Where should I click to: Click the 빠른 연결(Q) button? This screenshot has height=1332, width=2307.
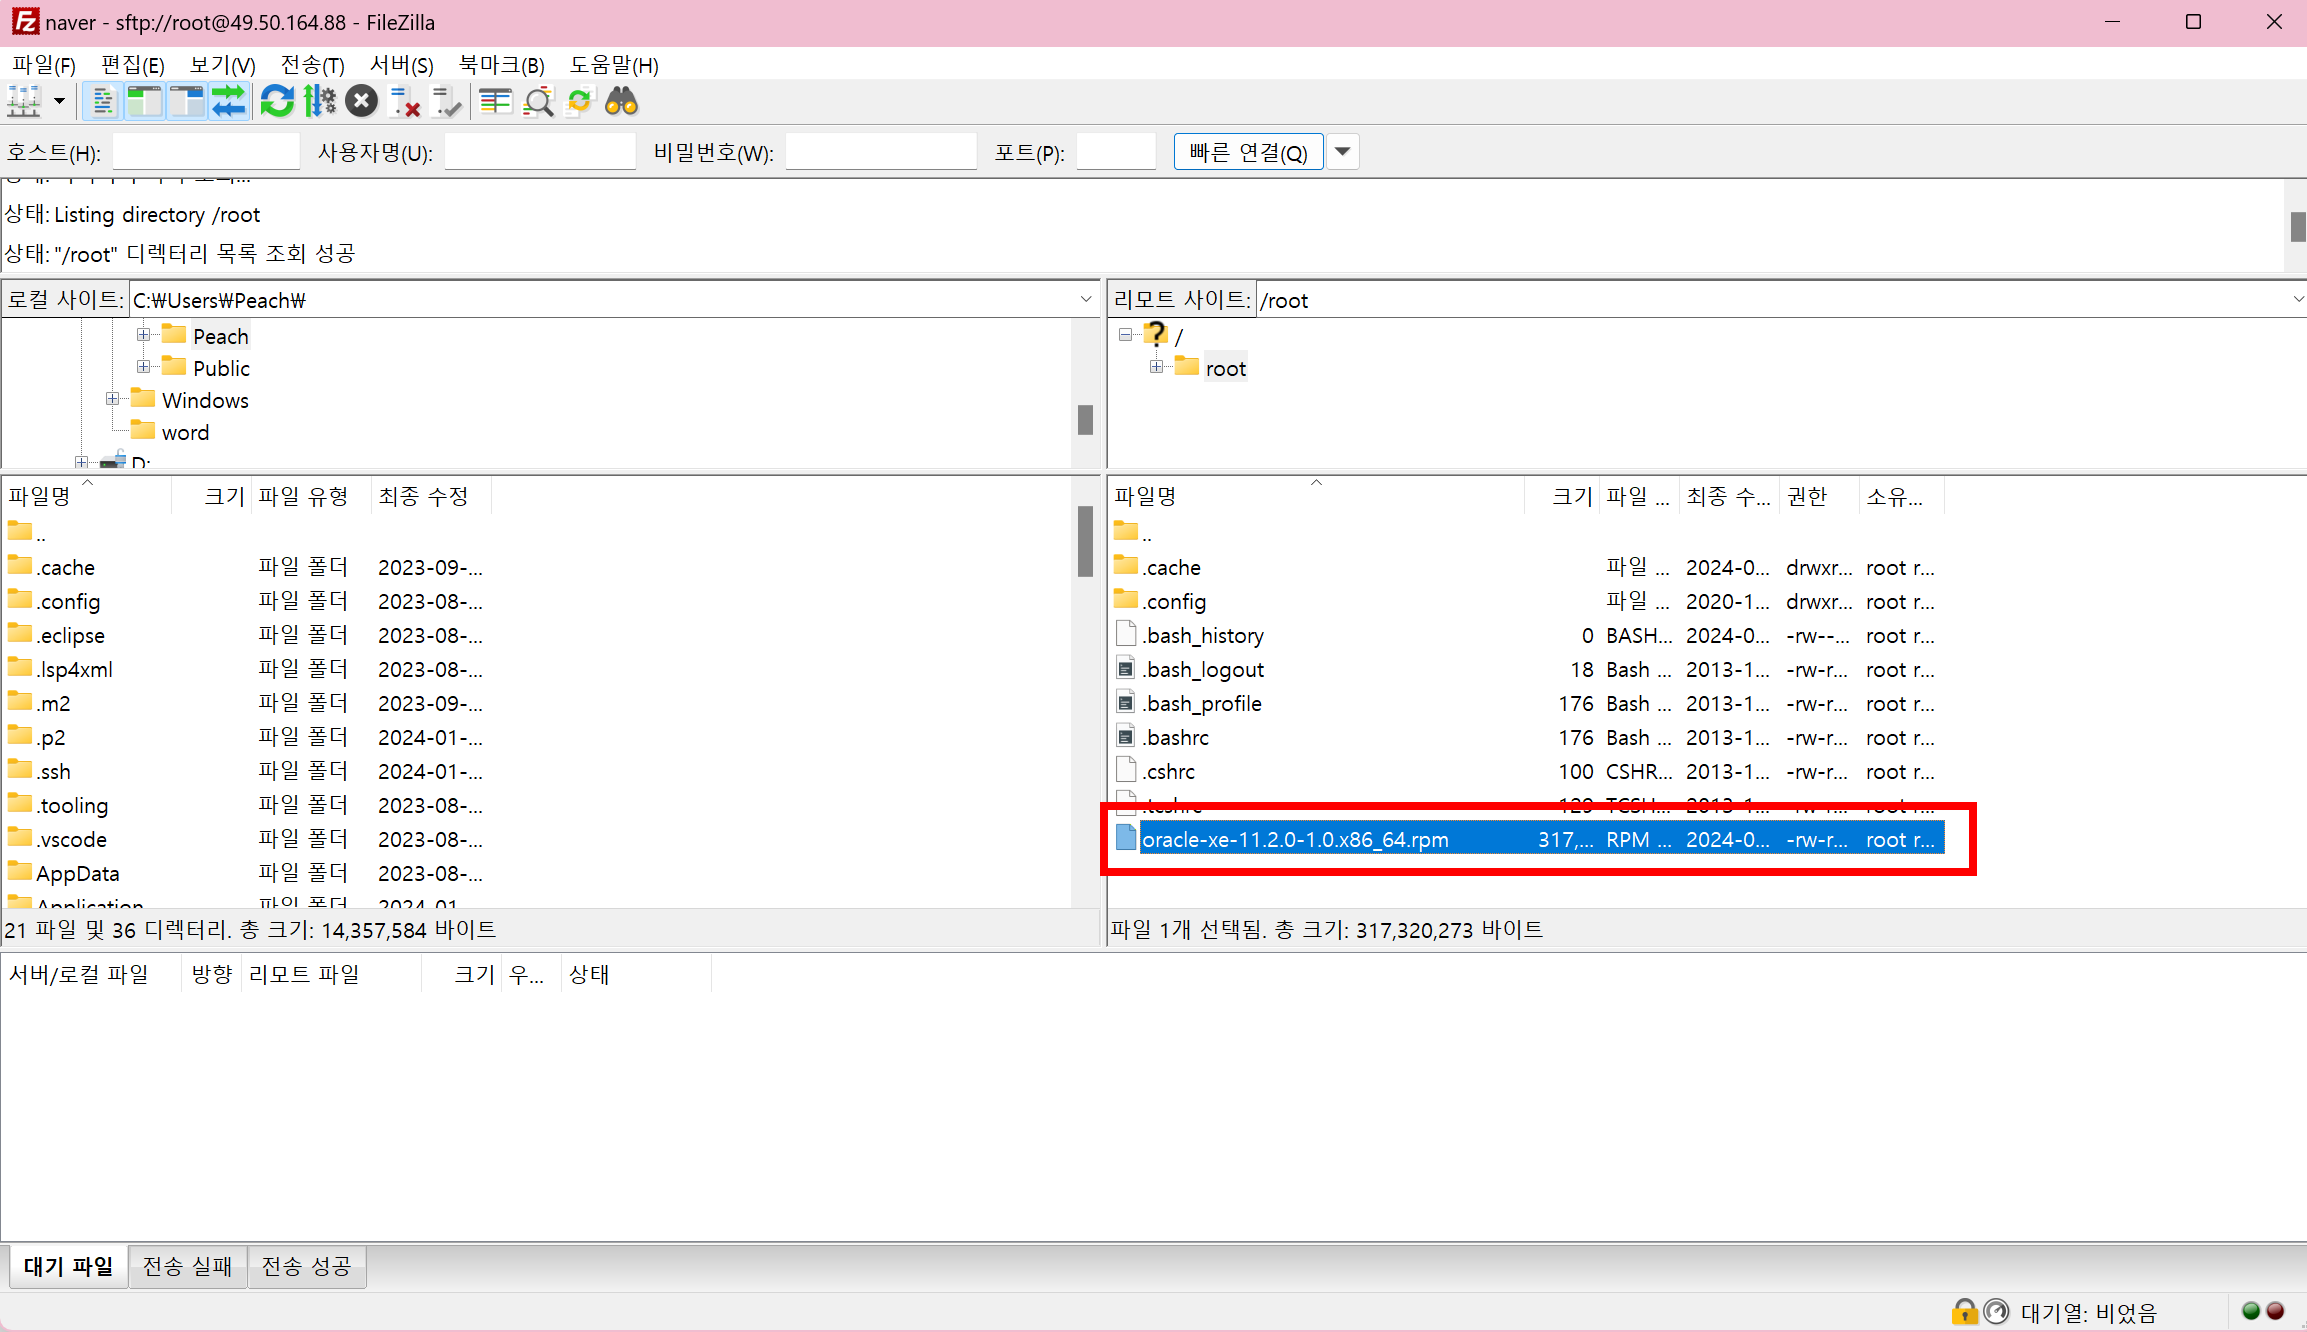click(1248, 152)
